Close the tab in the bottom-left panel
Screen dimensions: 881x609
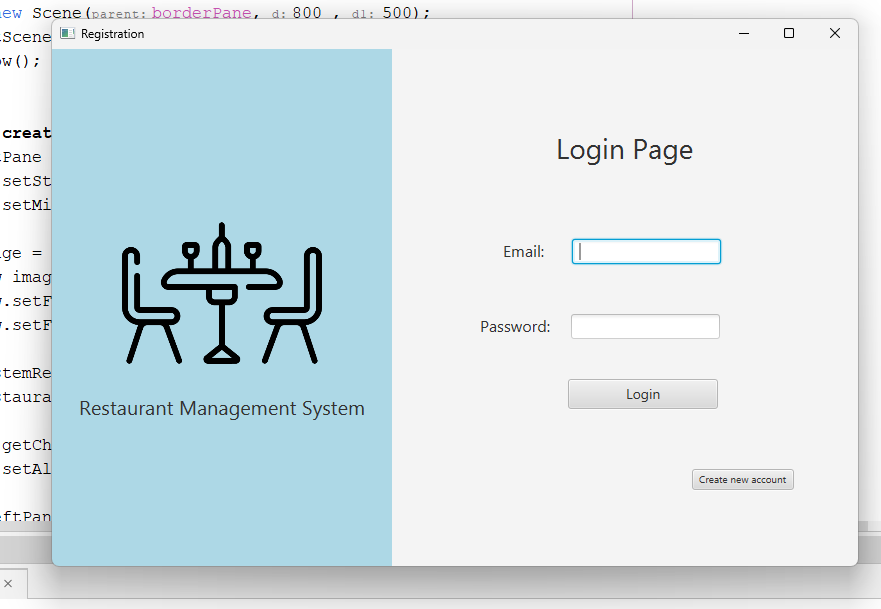pyautogui.click(x=8, y=583)
